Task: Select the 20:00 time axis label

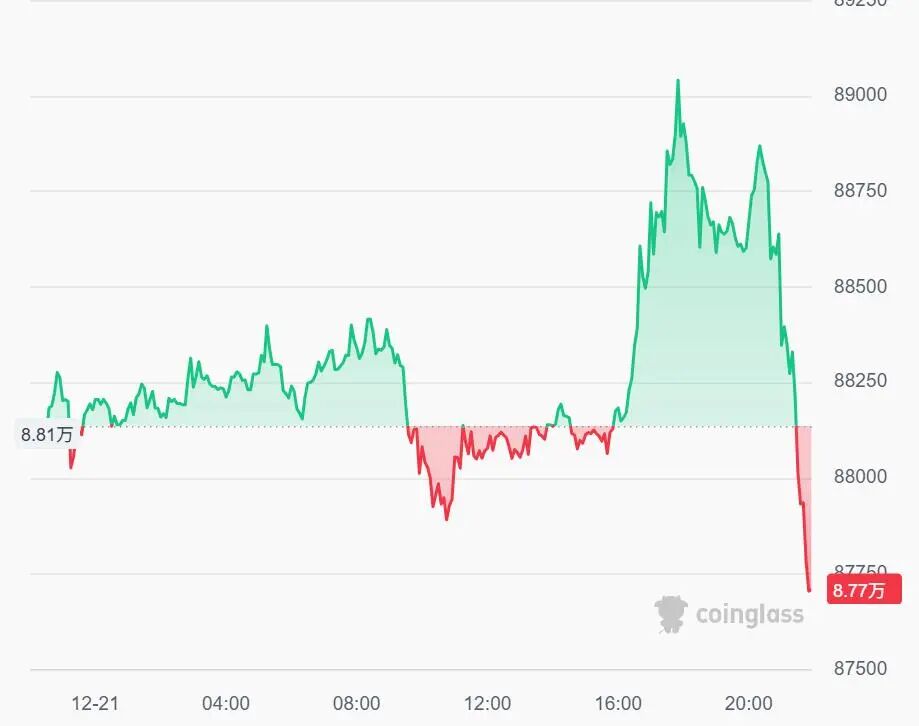Action: point(749,703)
